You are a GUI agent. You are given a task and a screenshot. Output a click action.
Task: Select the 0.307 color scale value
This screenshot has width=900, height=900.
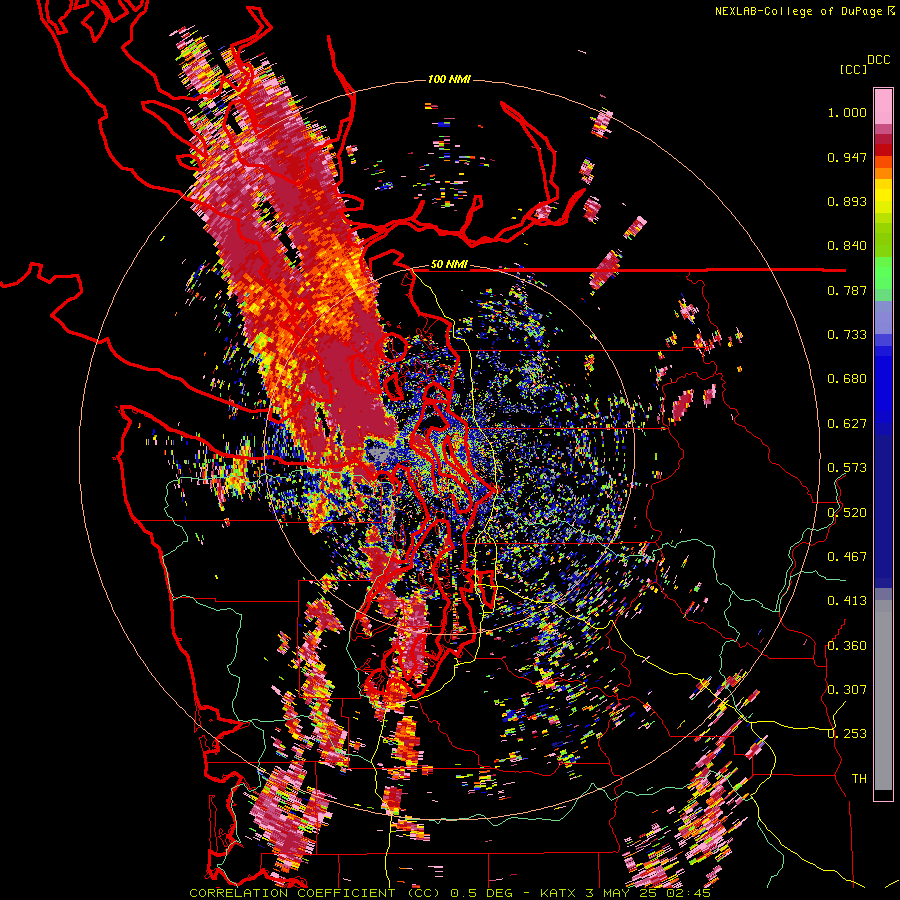(x=847, y=690)
